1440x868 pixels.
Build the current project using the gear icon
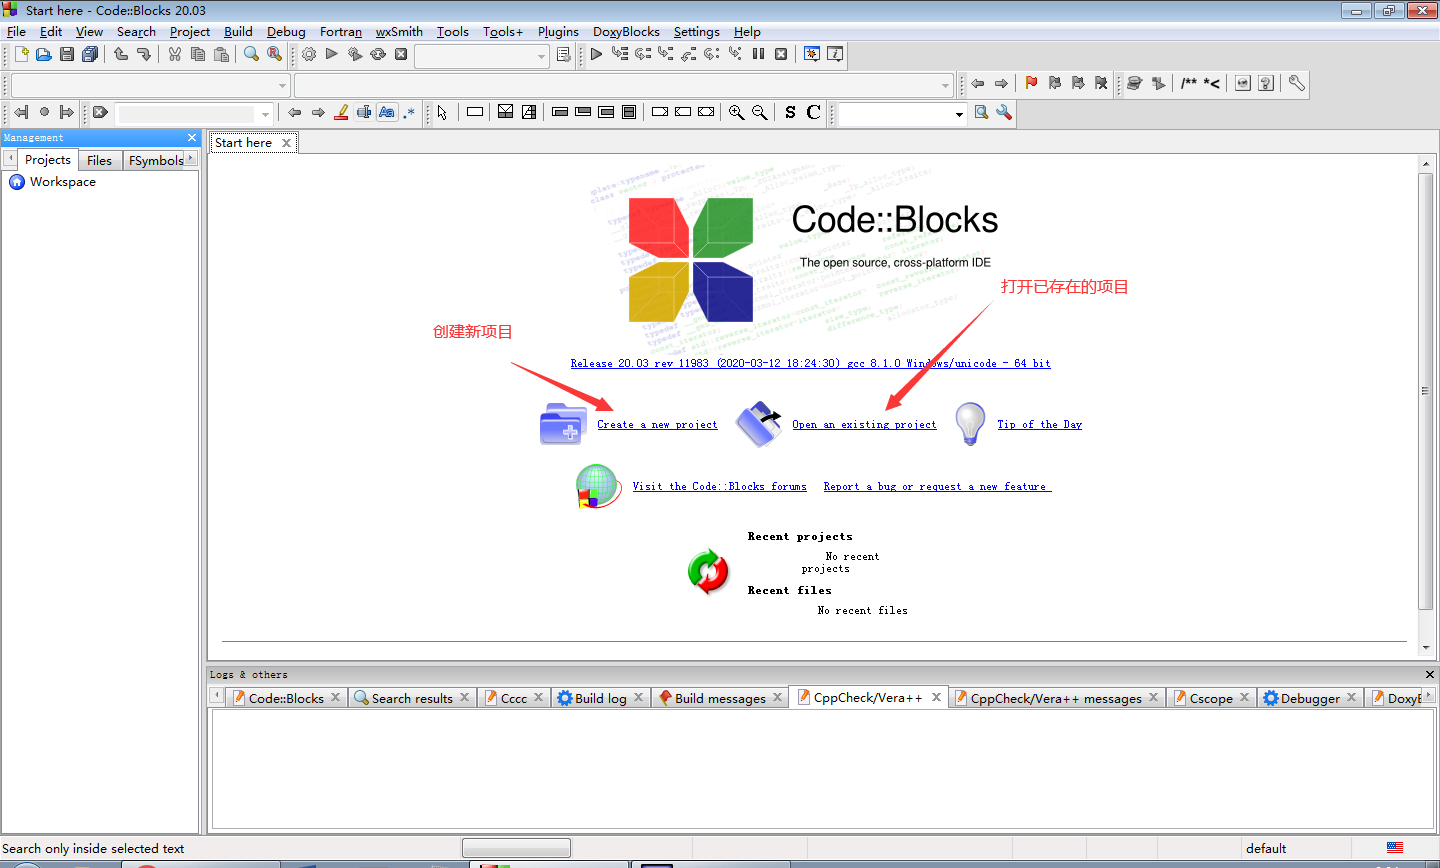[309, 54]
